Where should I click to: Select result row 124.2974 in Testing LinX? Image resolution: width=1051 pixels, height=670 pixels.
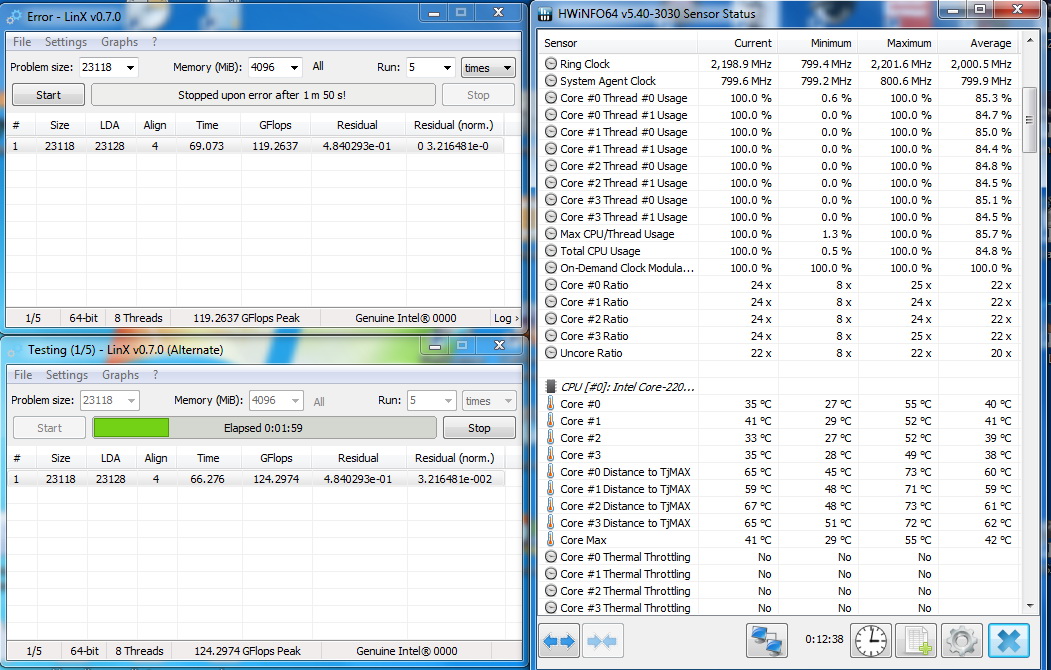[255, 478]
